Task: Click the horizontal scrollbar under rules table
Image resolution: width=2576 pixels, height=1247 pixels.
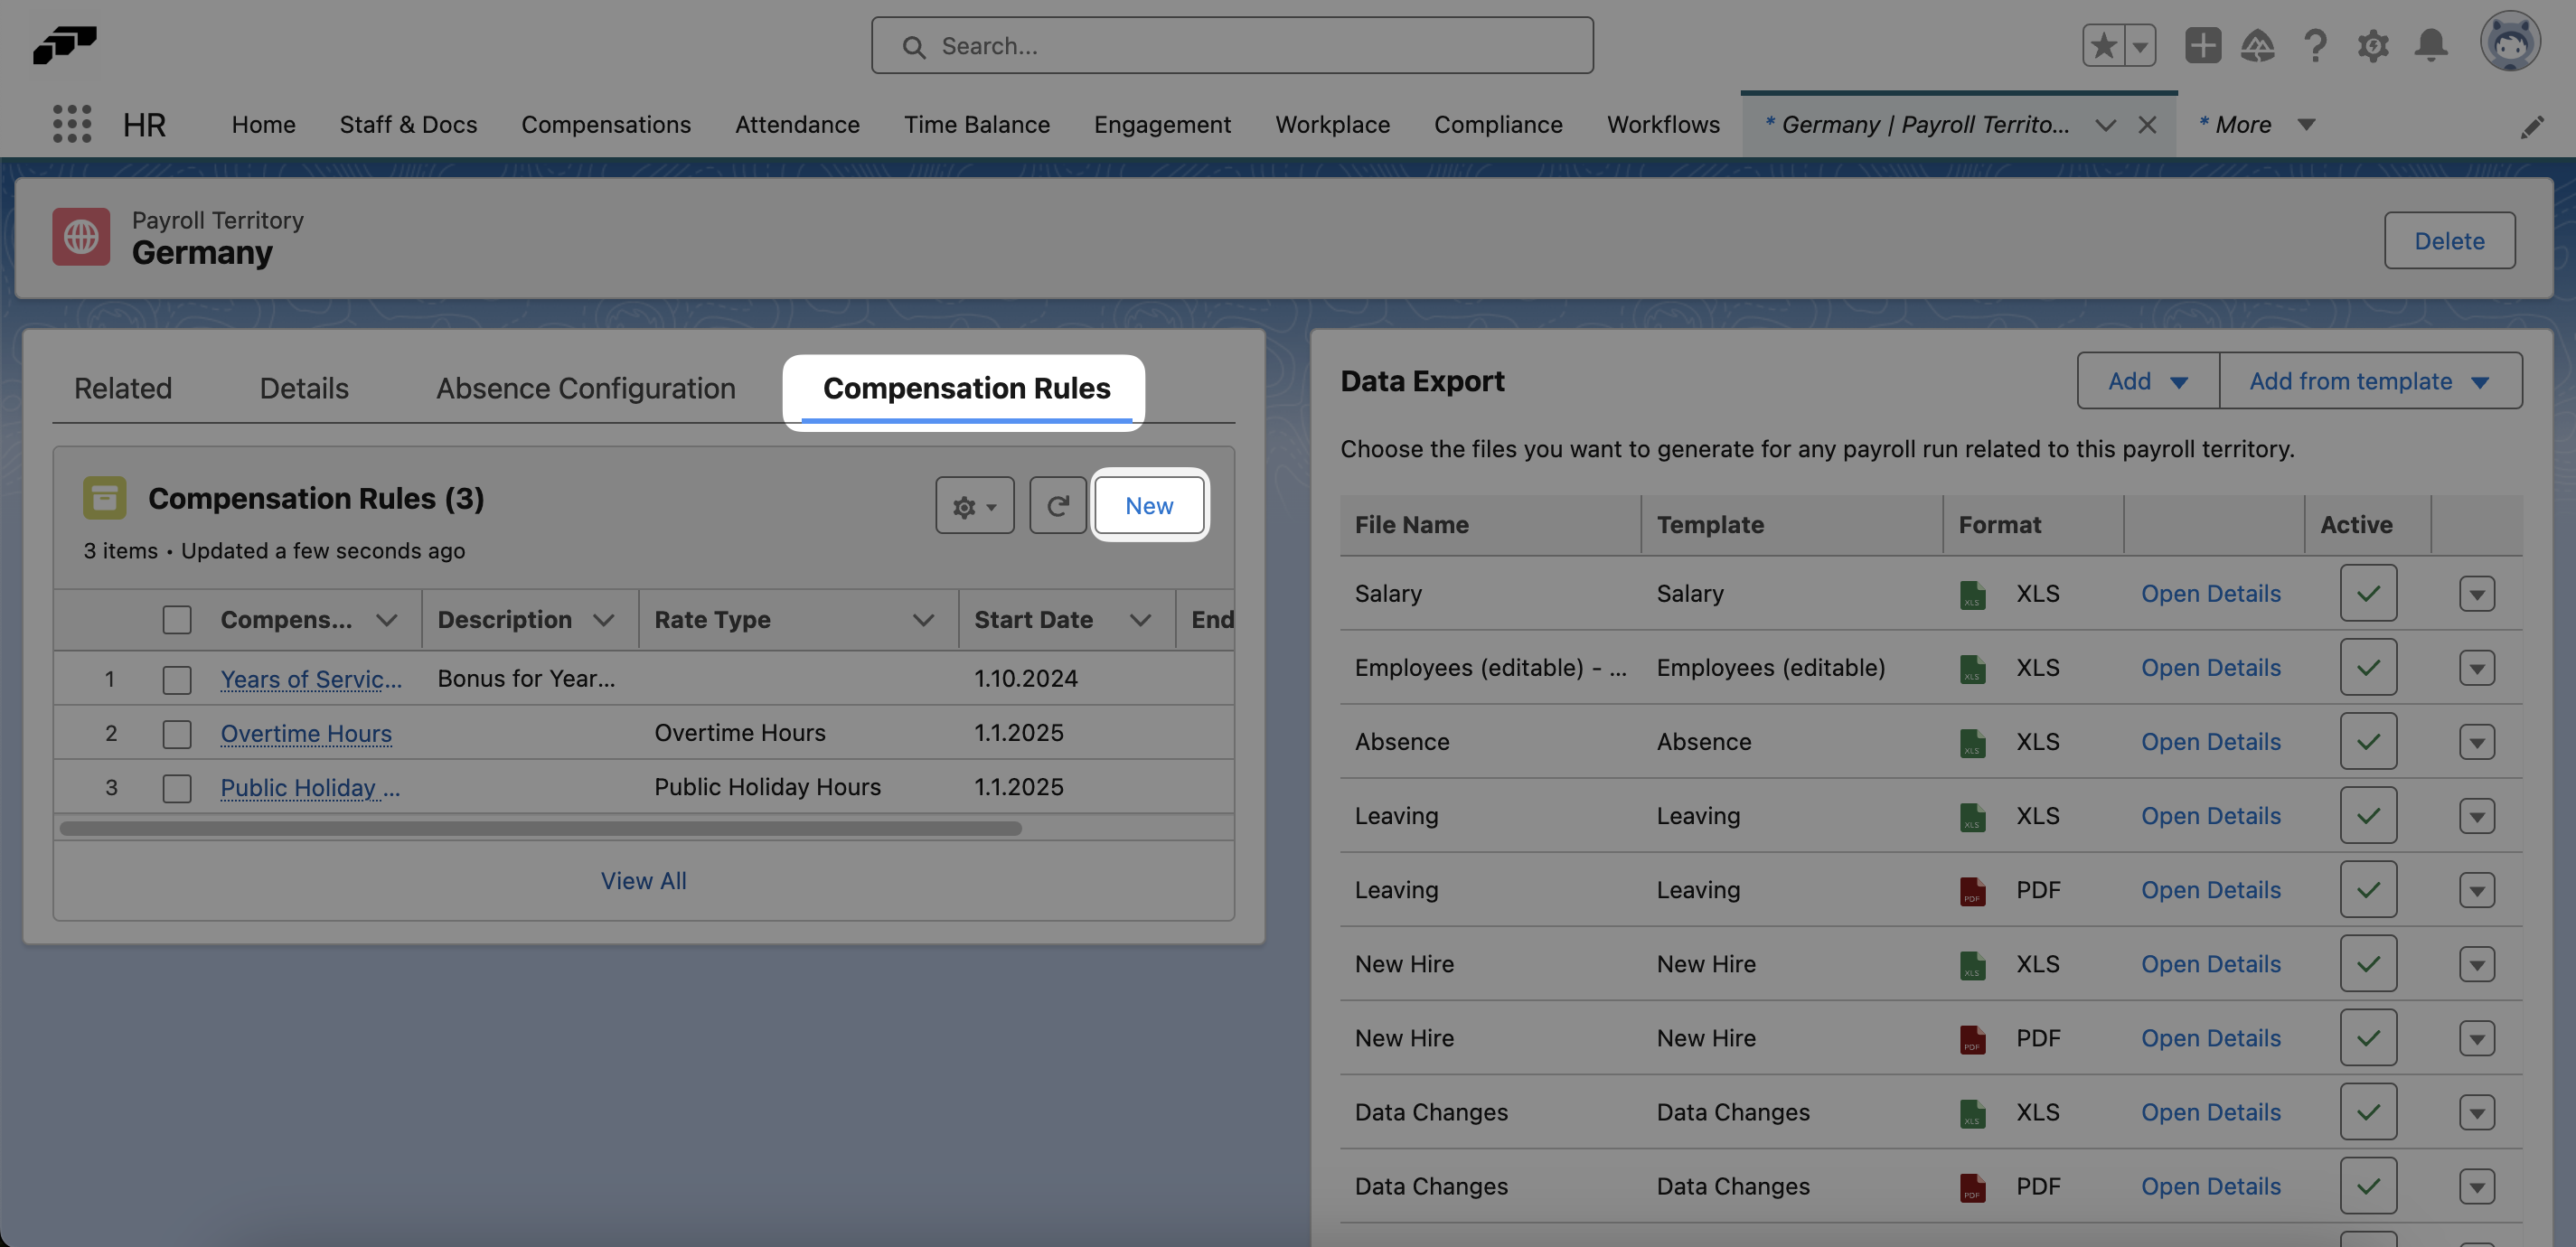Action: point(540,828)
